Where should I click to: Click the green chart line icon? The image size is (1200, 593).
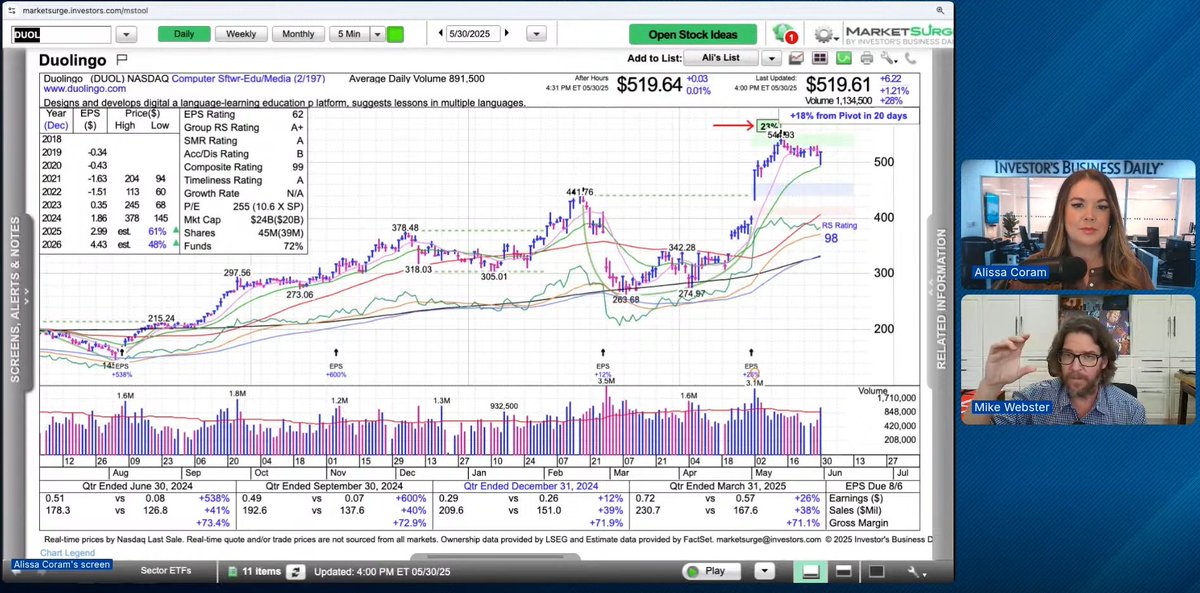[843, 59]
